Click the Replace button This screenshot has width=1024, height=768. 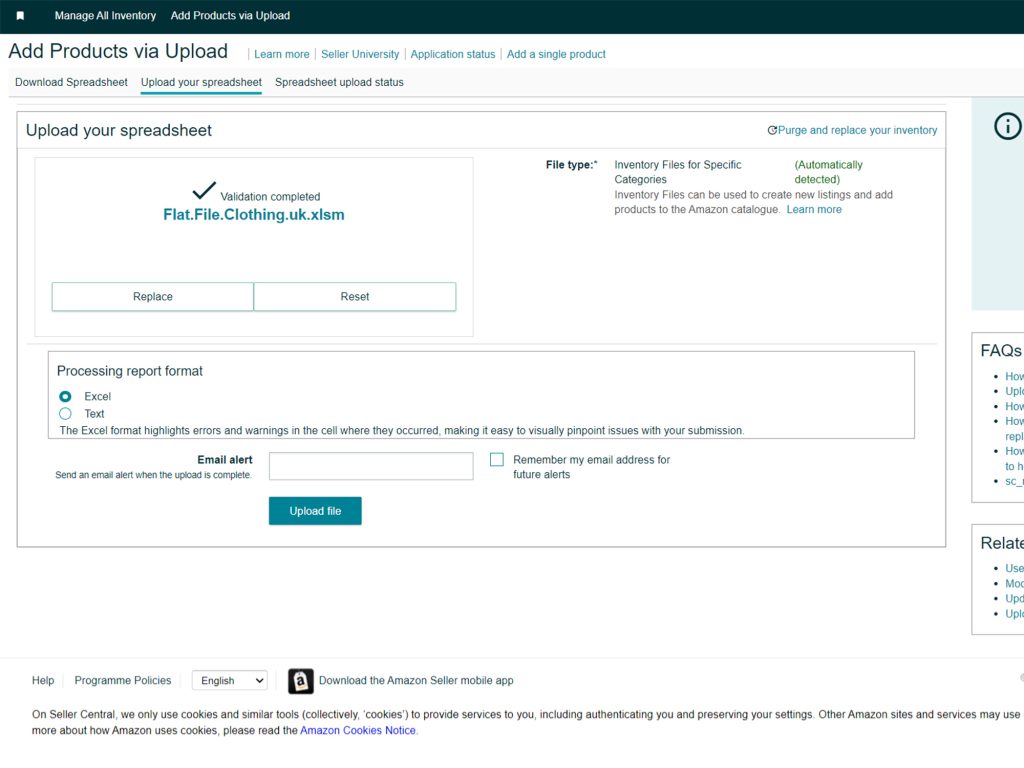pos(153,296)
